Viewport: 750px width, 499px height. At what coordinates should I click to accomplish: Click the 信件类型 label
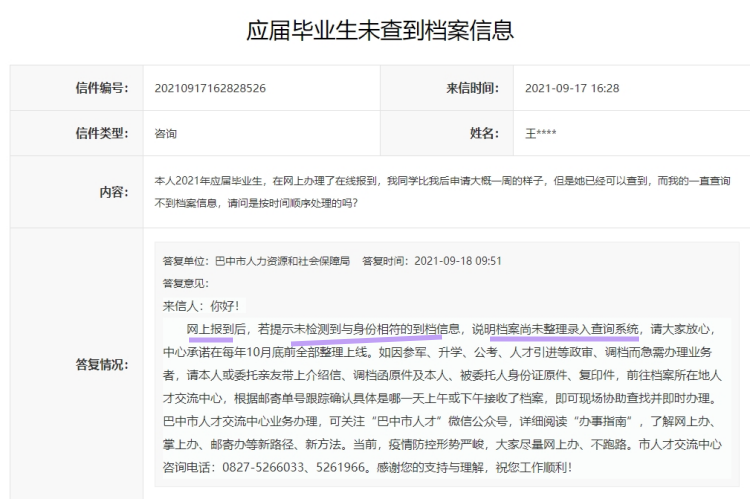[102, 133]
